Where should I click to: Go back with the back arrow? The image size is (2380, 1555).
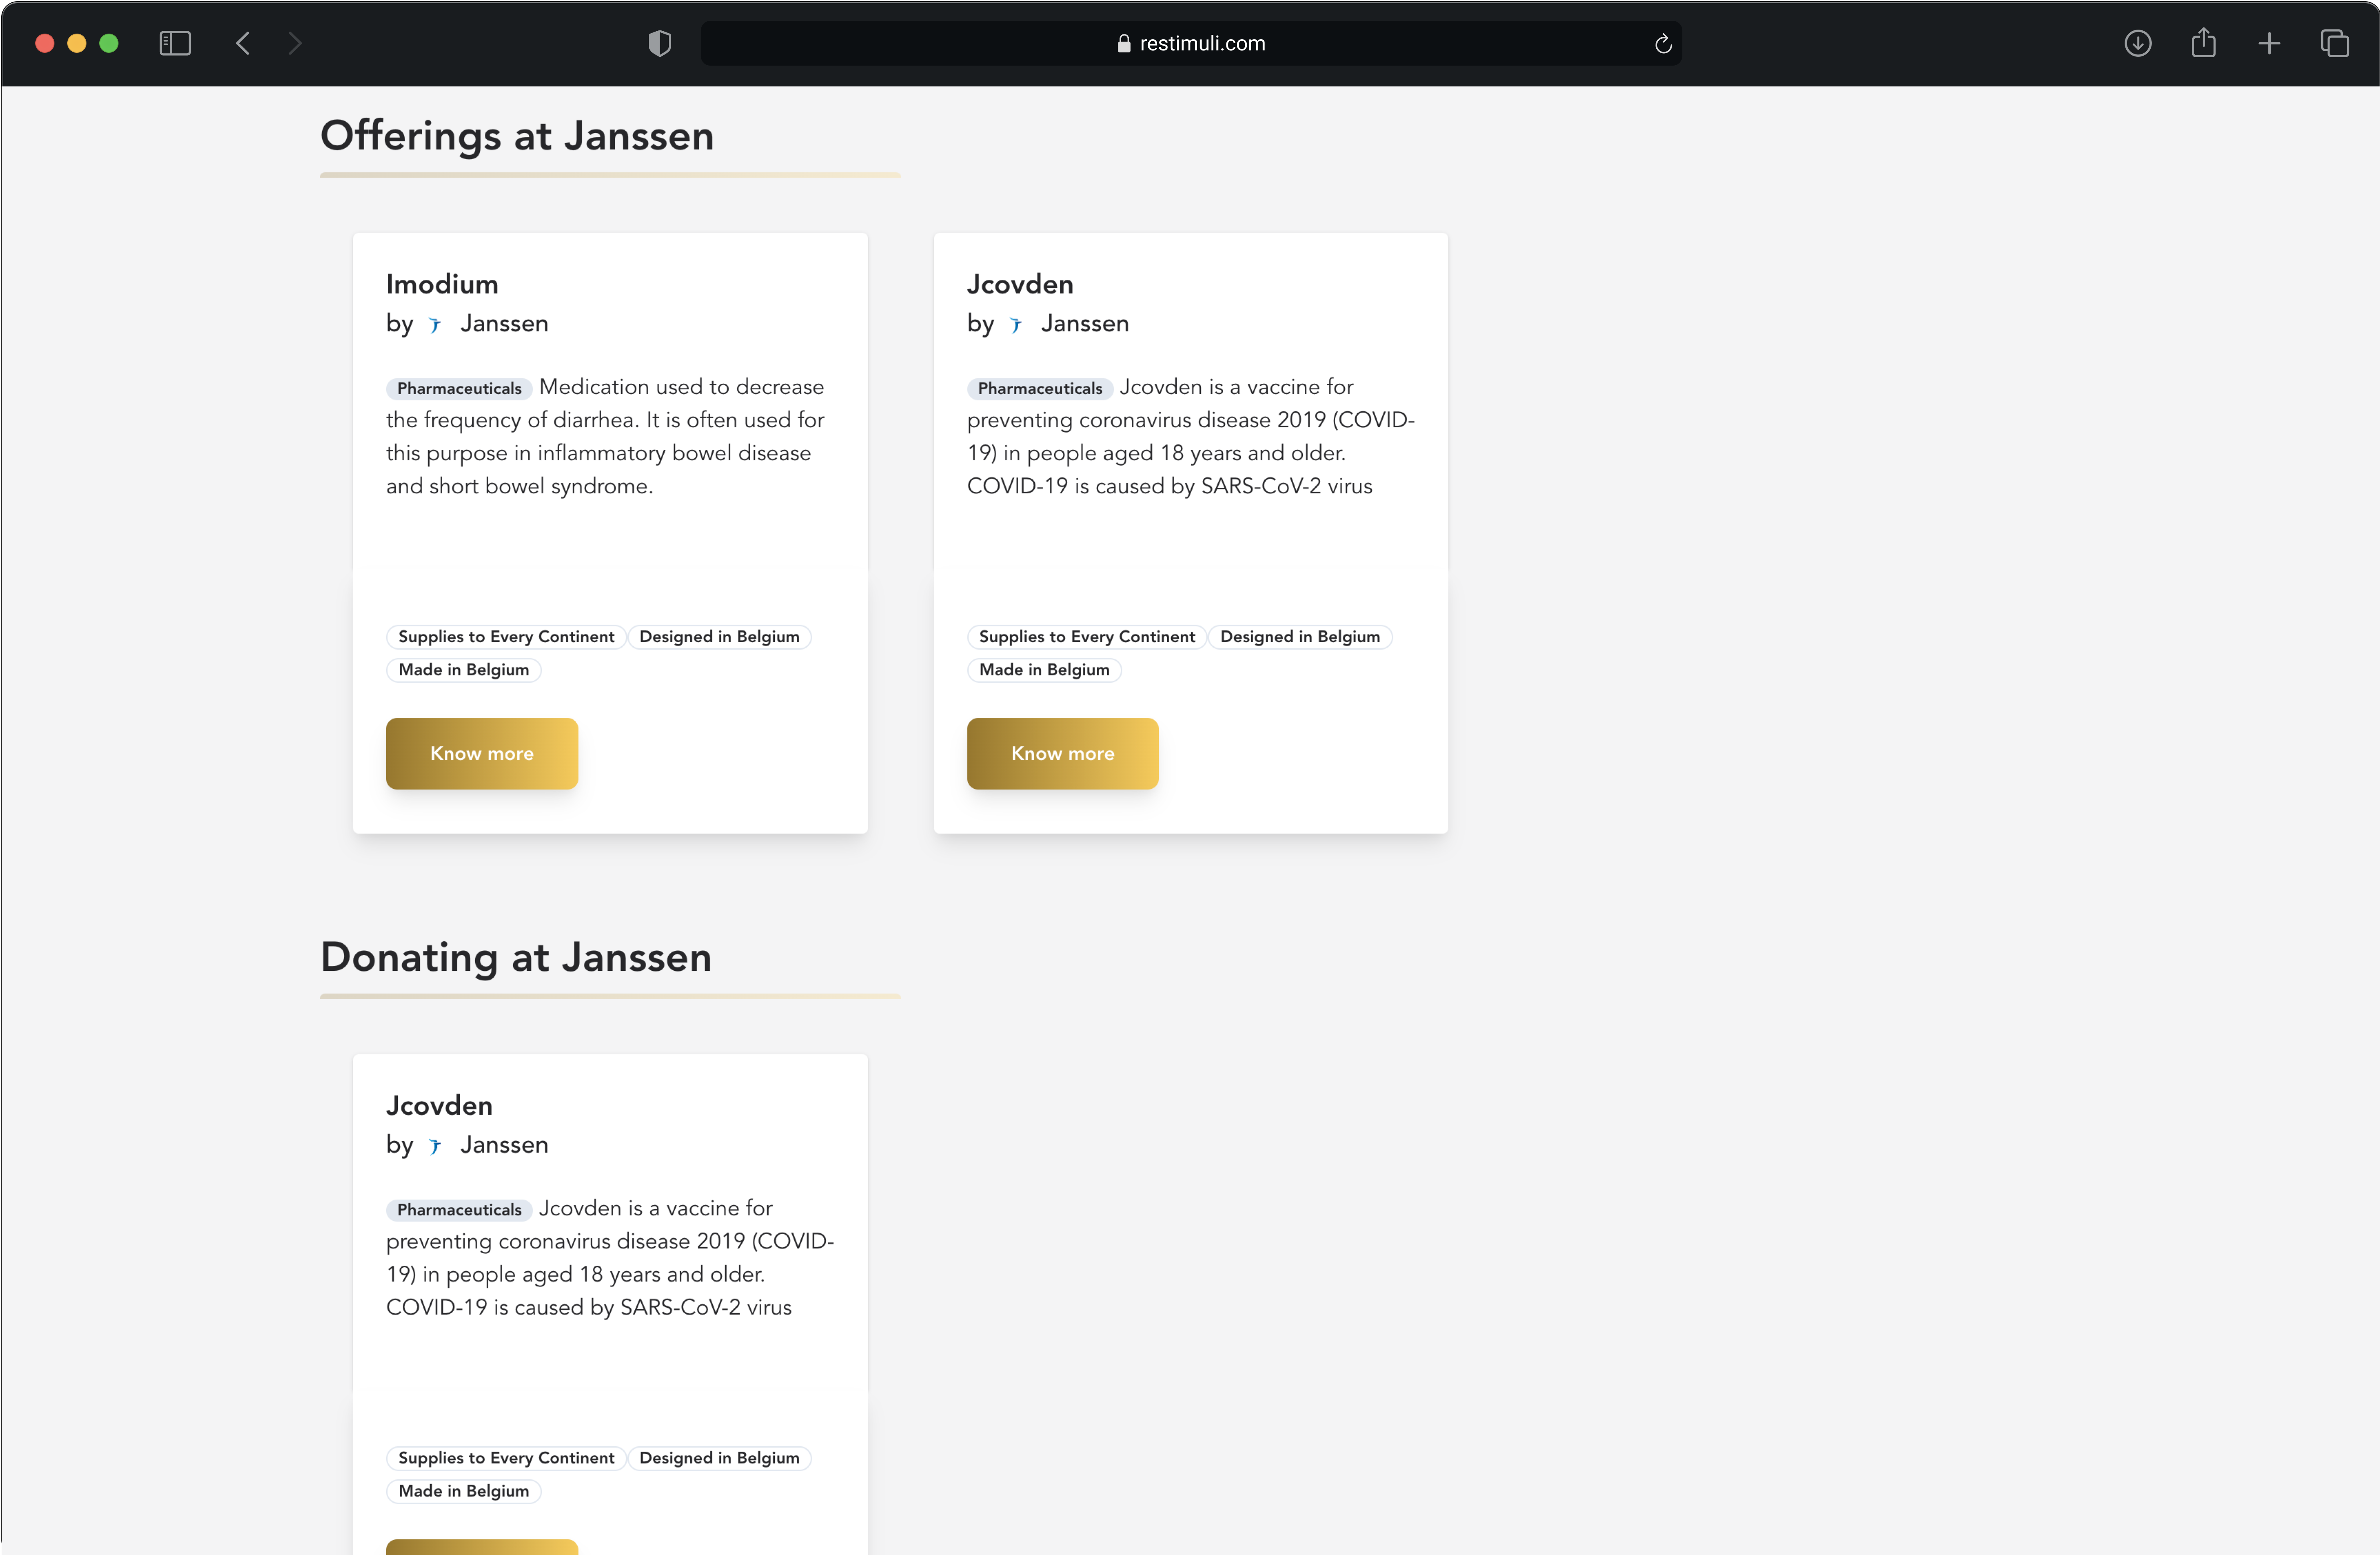(243, 43)
